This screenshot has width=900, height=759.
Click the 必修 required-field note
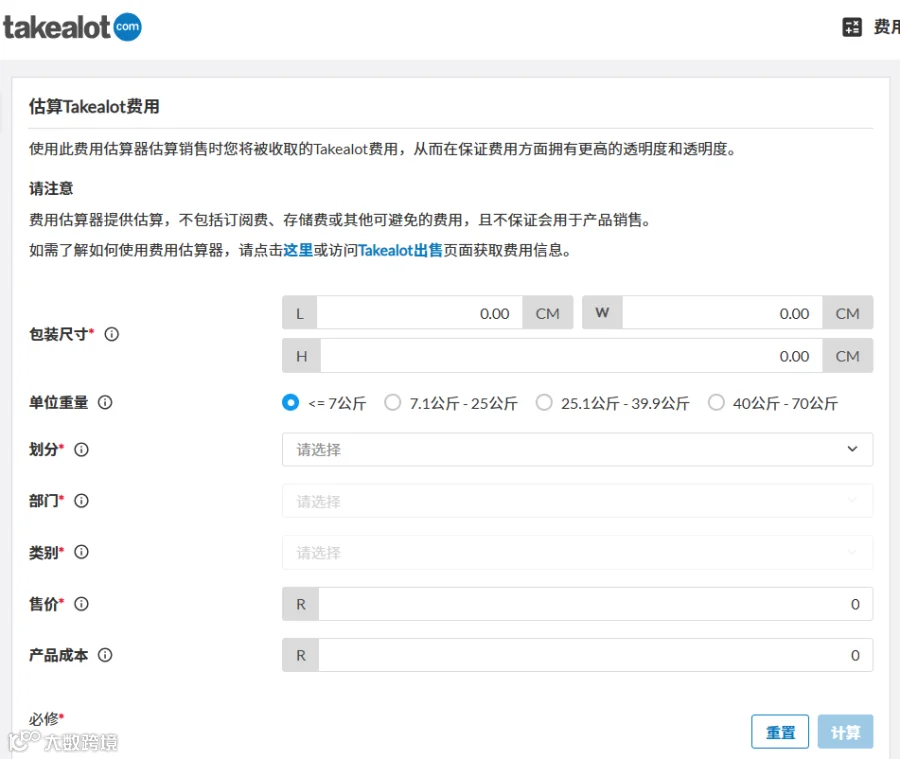[x=46, y=718]
